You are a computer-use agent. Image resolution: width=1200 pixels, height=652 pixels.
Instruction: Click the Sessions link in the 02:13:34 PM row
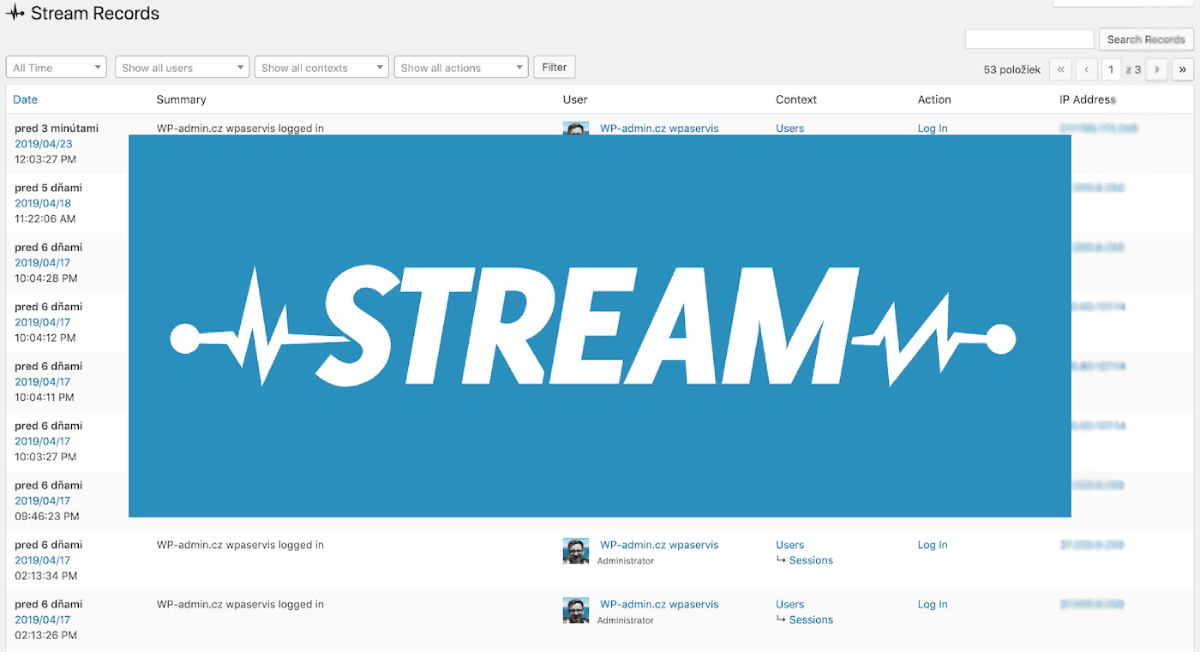[811, 560]
